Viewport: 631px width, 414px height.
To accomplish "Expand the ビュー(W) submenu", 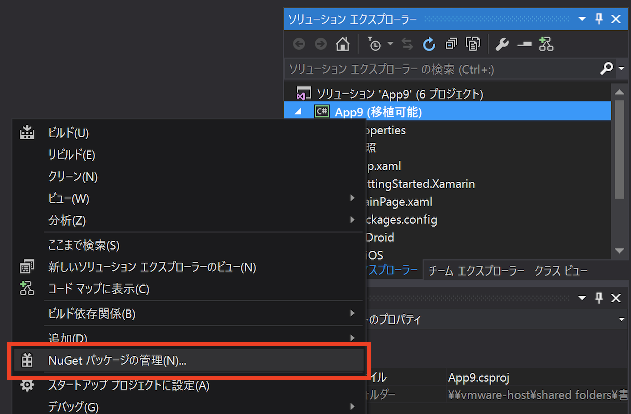I will 189,198.
